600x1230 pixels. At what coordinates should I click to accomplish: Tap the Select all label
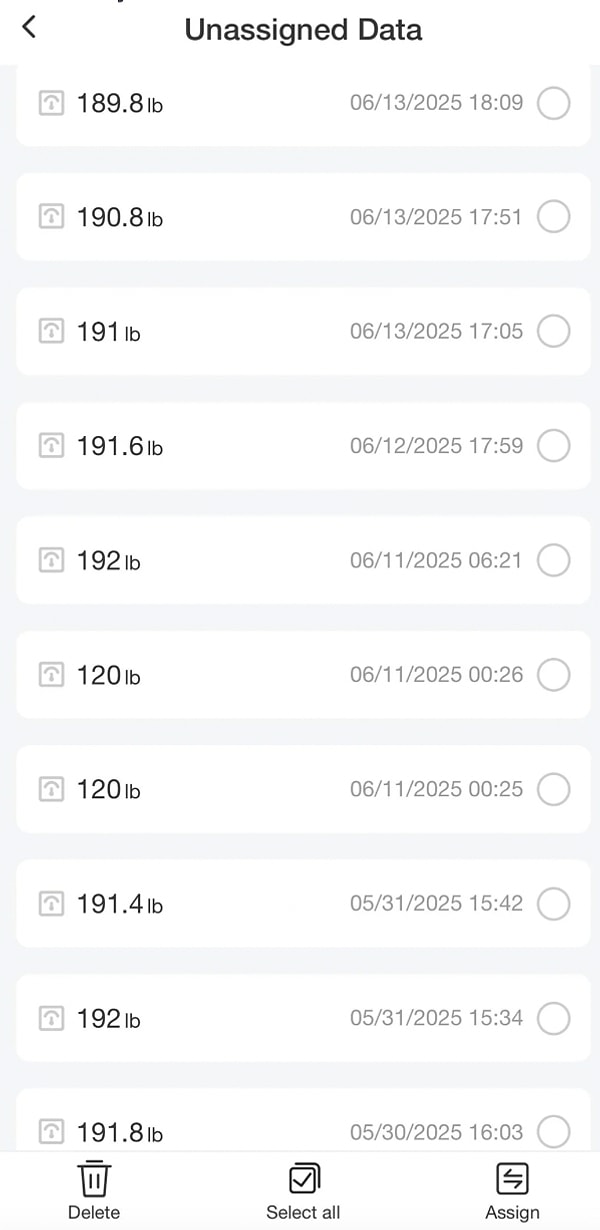[x=303, y=1212]
